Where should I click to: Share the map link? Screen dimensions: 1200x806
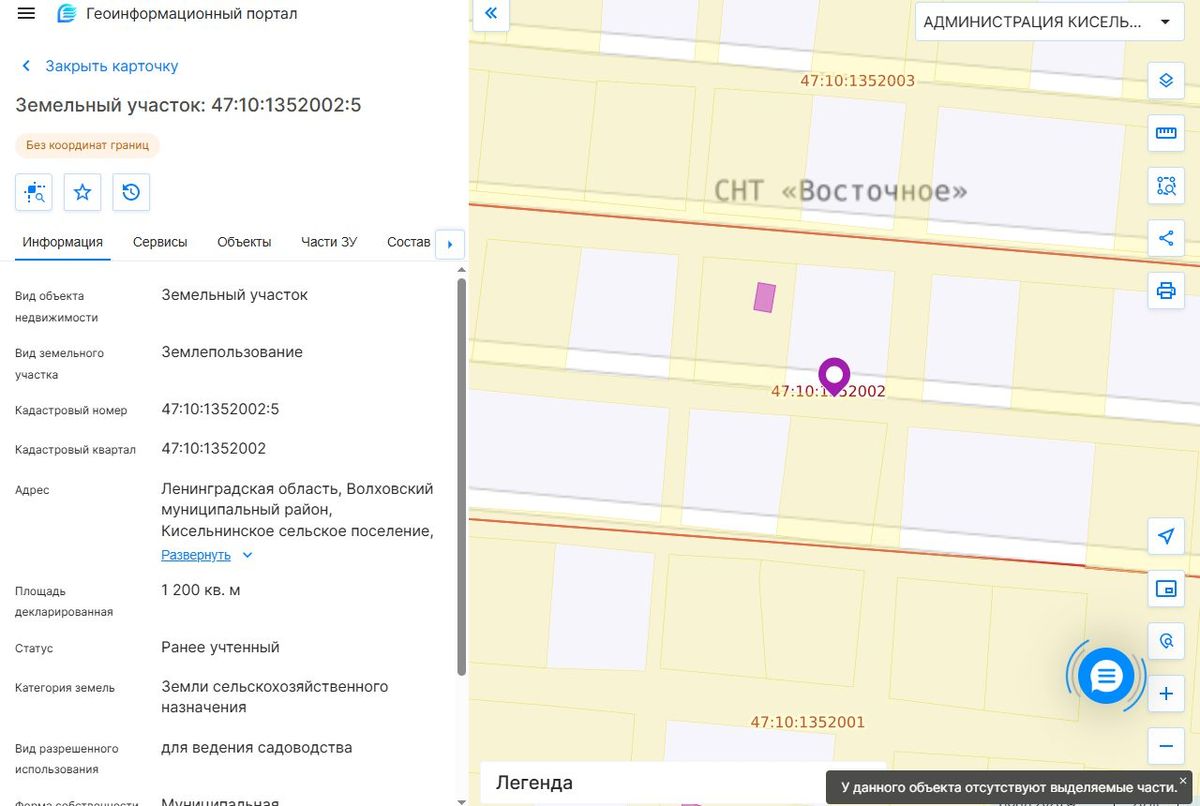pos(1166,238)
